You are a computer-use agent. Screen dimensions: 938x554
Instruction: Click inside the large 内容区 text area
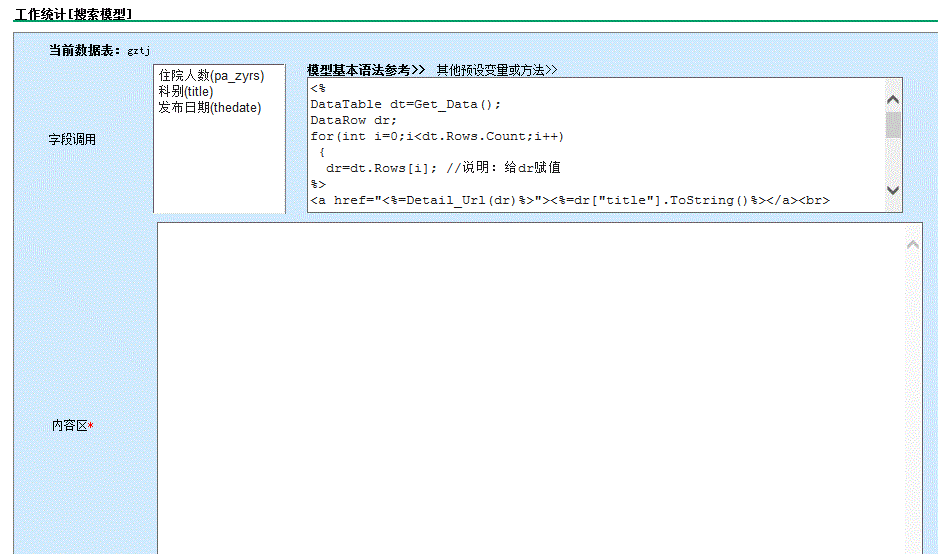[x=530, y=390]
